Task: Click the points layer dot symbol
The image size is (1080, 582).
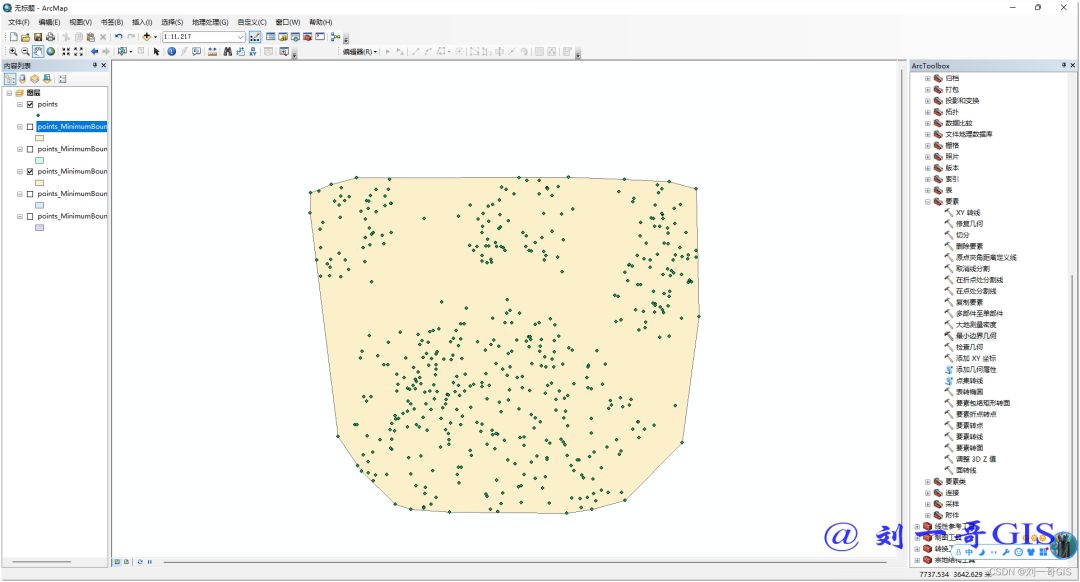Action: (38, 116)
